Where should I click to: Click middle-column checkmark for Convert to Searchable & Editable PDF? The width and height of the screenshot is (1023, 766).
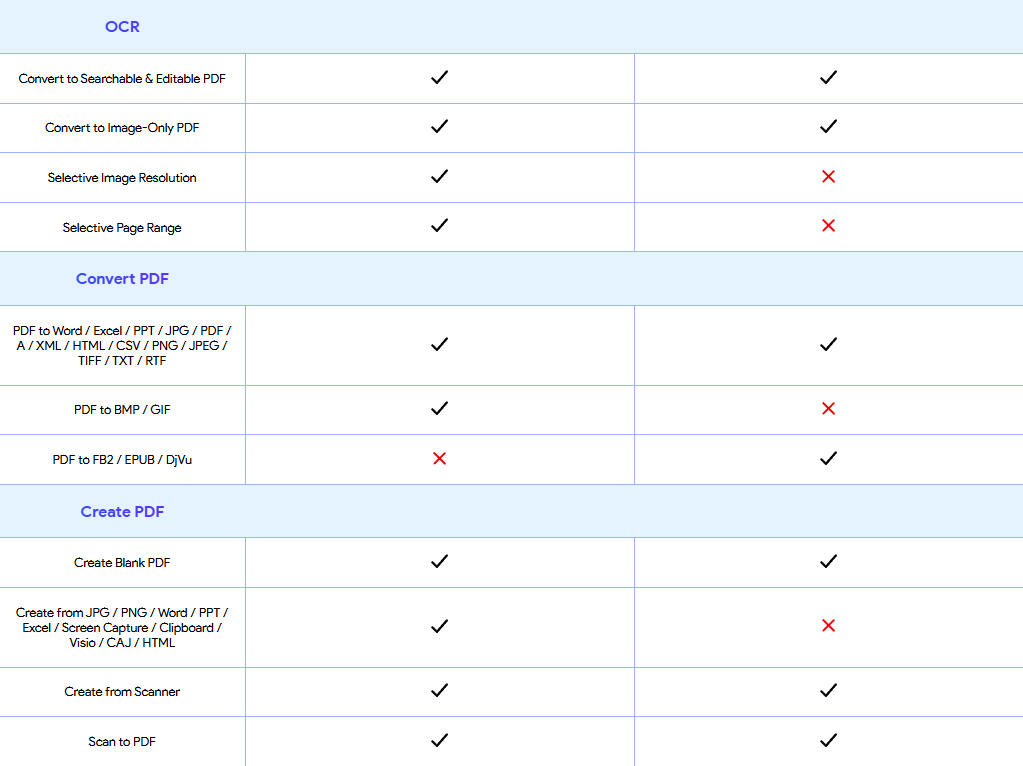[440, 77]
